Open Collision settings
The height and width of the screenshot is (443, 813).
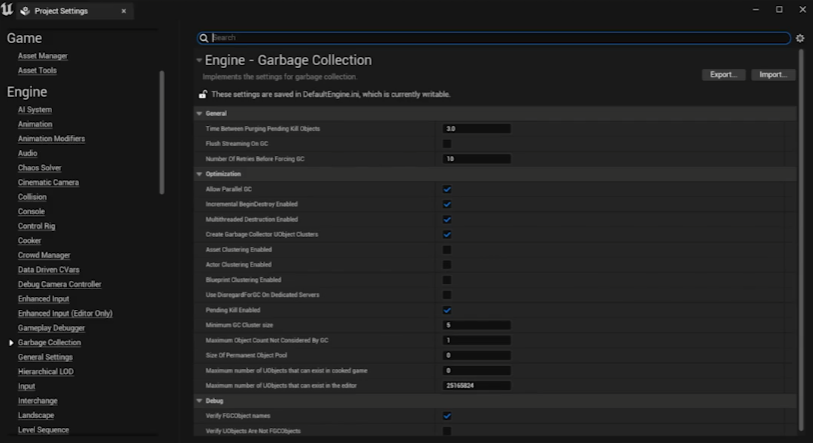[x=32, y=197]
